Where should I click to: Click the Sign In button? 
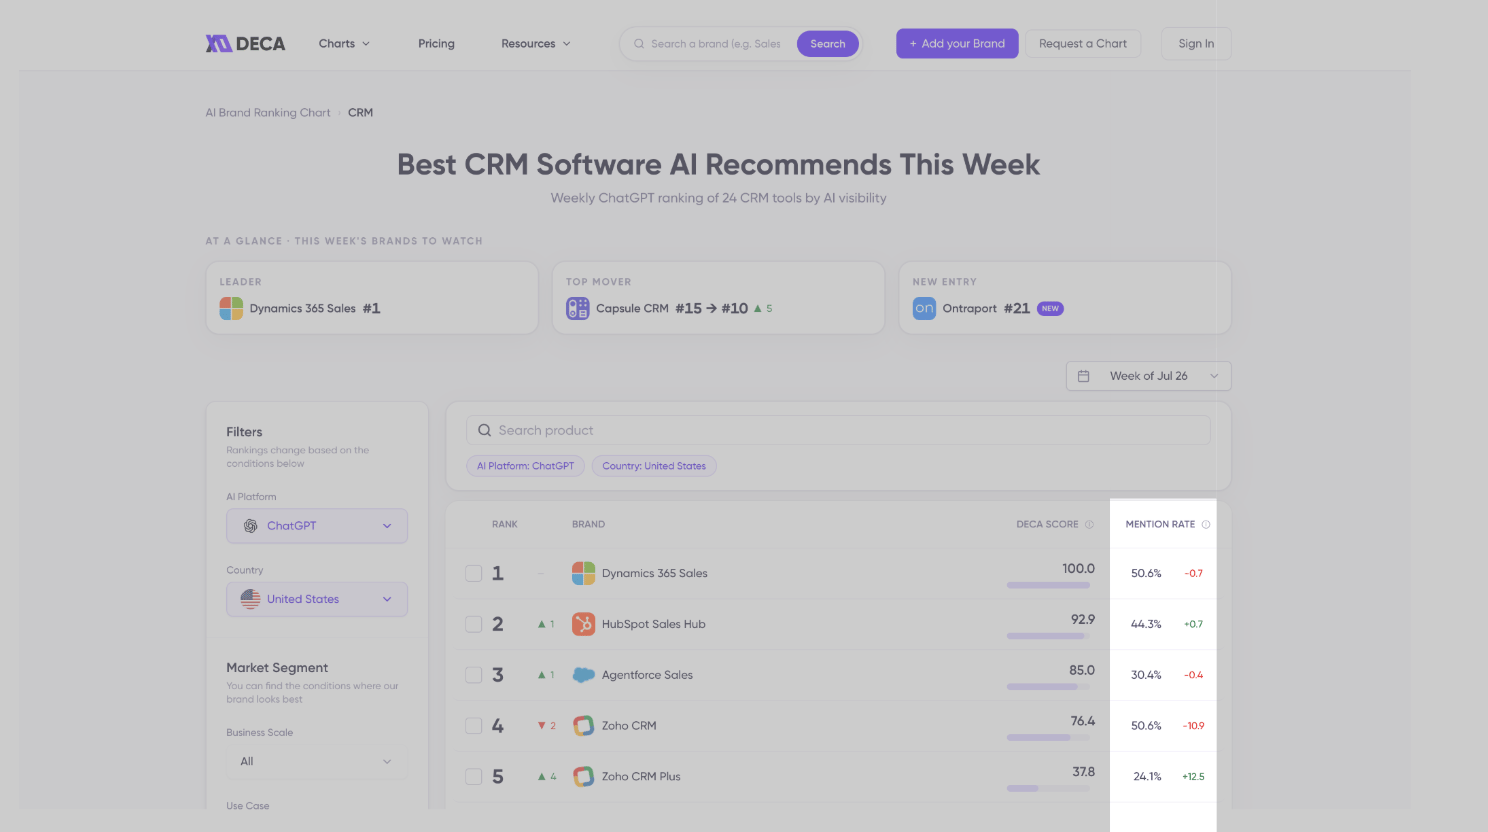tap(1196, 44)
